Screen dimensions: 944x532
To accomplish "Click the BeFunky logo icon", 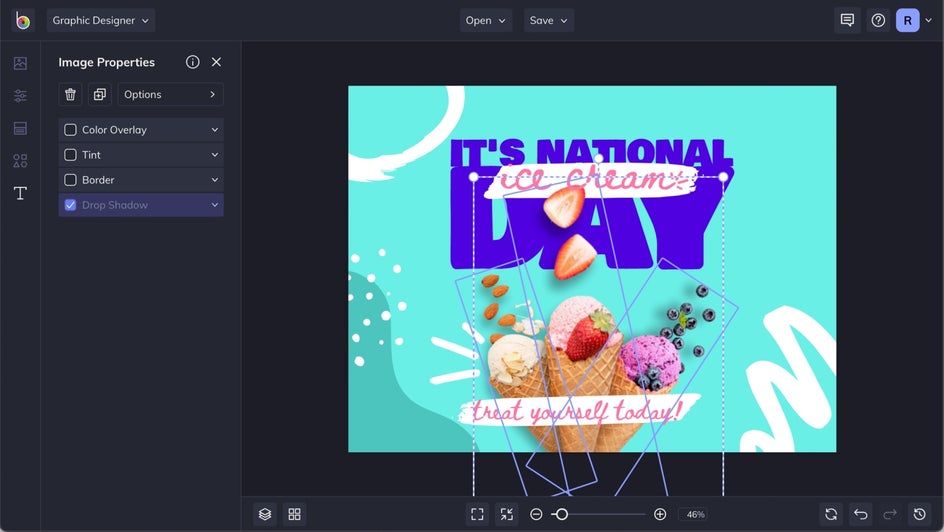I will tap(23, 20).
